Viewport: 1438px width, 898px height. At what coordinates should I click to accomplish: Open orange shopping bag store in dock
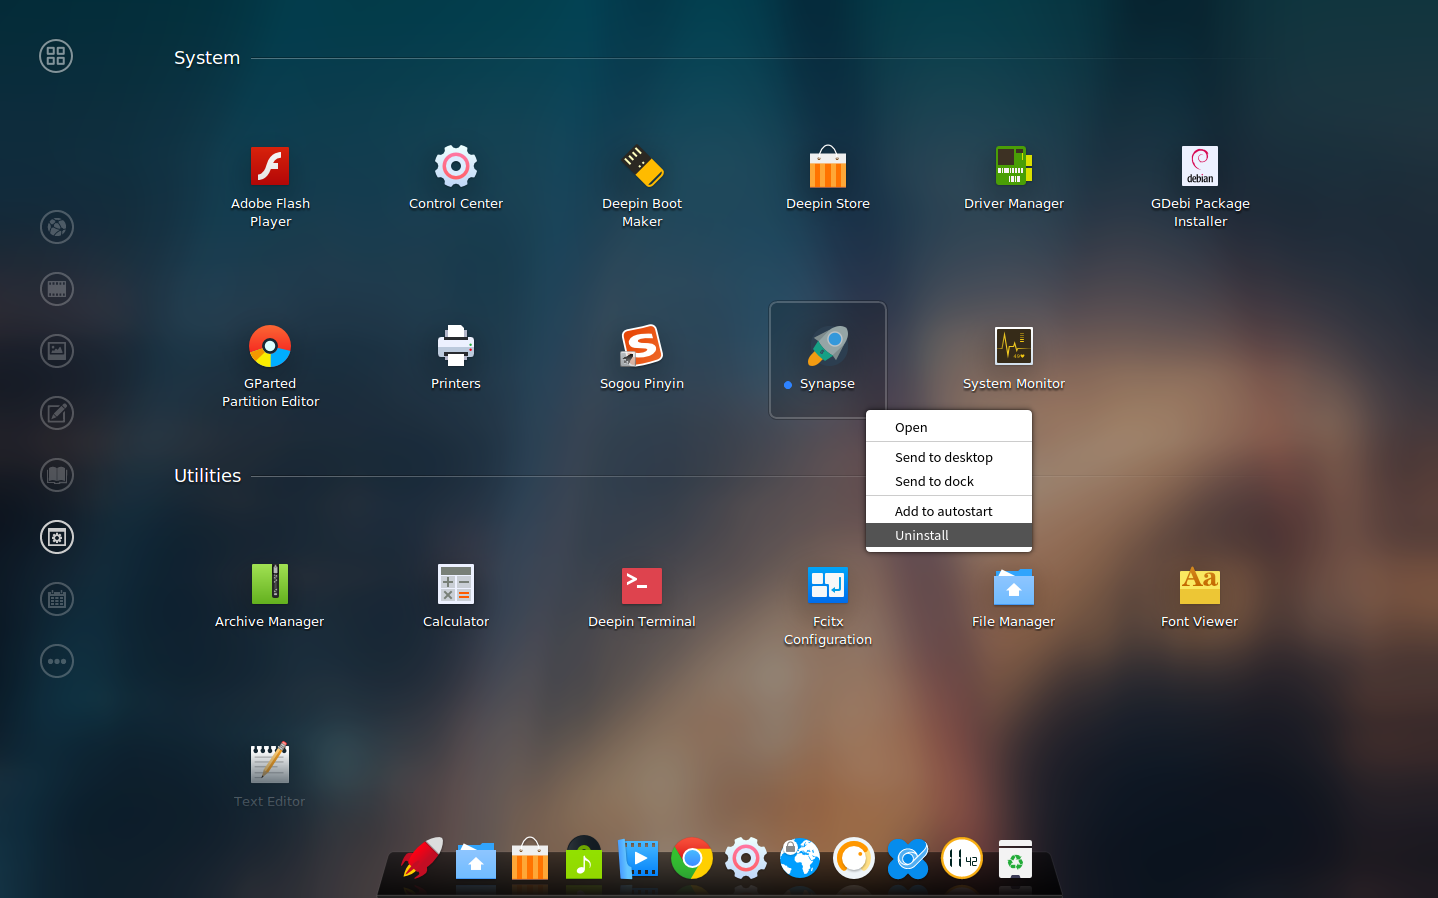530,858
